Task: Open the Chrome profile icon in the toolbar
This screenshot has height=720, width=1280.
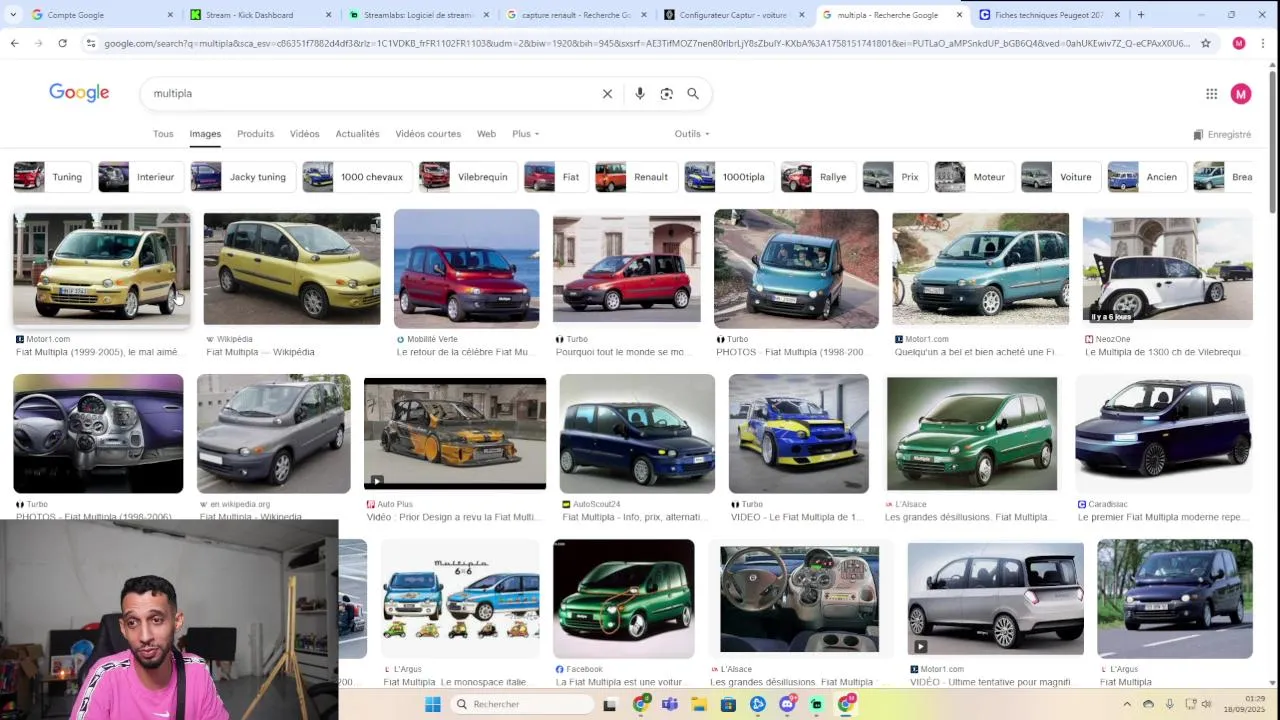Action: coord(1239,43)
